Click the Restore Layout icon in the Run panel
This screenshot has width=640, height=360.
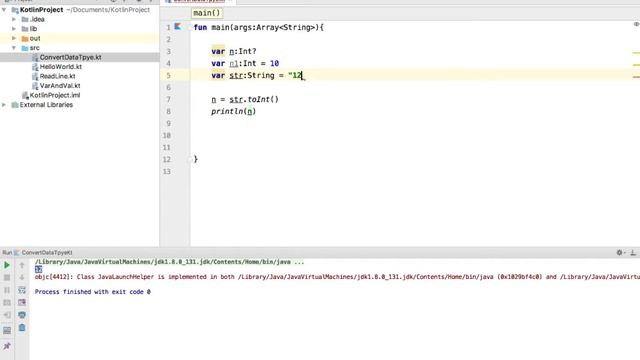(x=7, y=330)
